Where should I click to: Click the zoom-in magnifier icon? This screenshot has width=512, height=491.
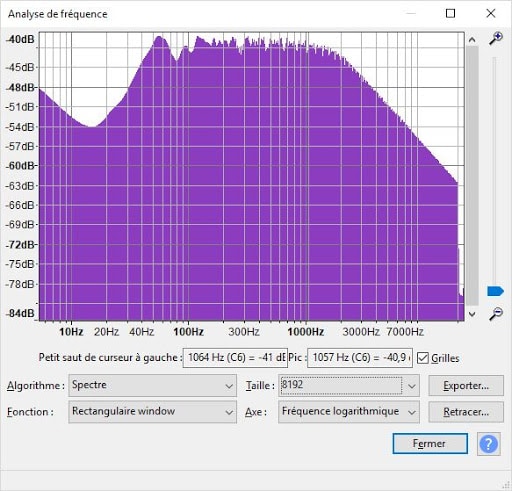[x=496, y=38]
